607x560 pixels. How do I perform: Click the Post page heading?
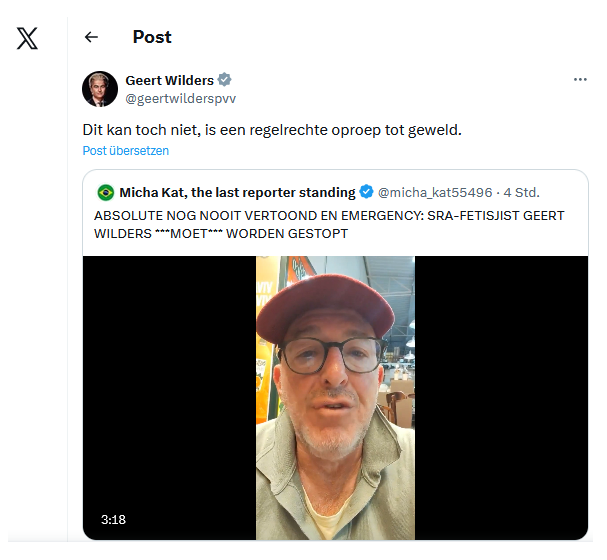[x=152, y=37]
